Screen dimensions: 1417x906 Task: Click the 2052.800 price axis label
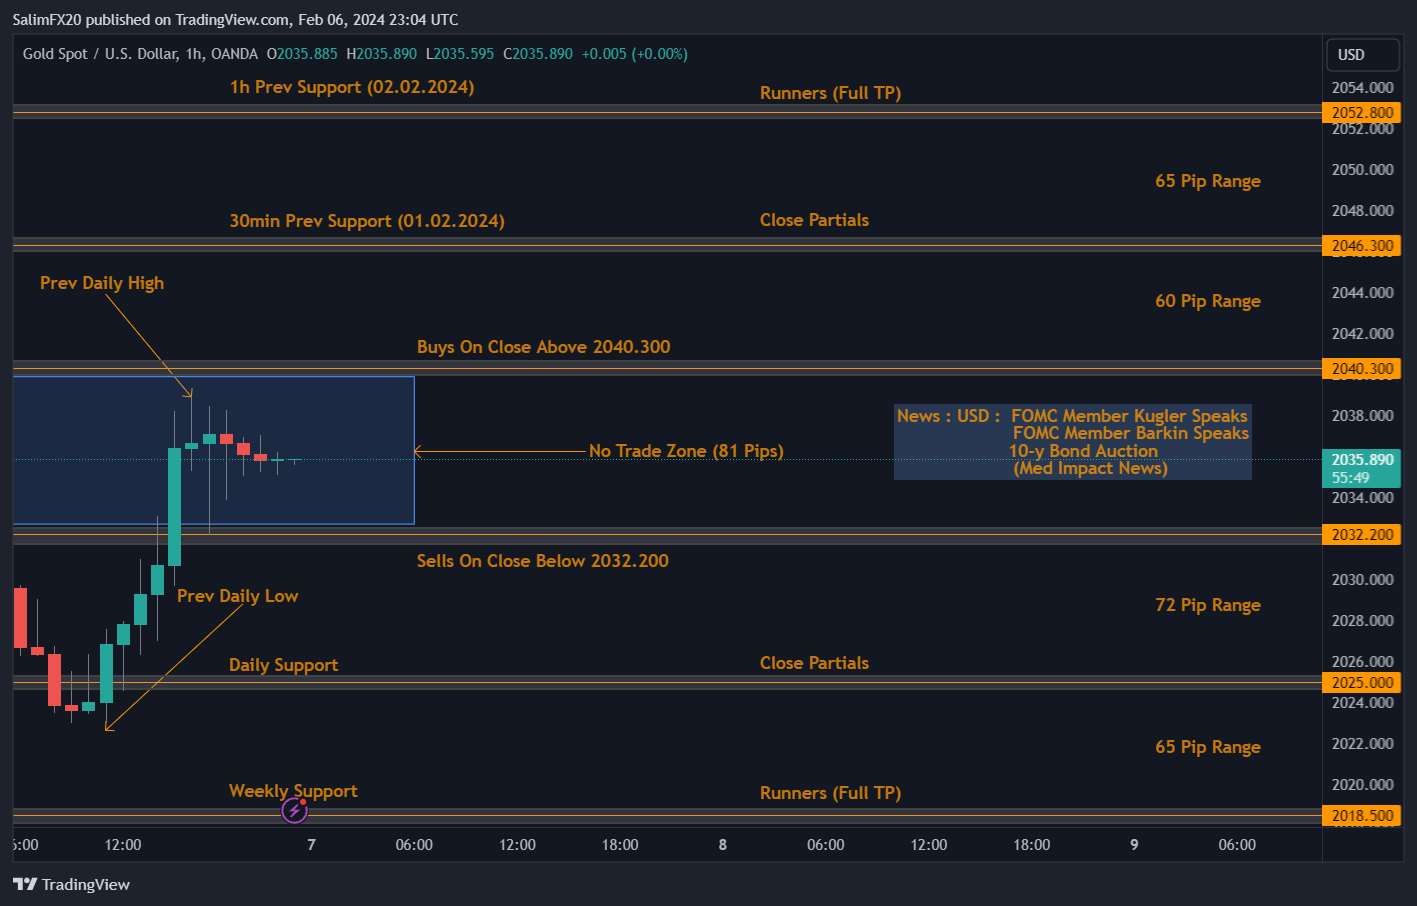tap(1361, 113)
